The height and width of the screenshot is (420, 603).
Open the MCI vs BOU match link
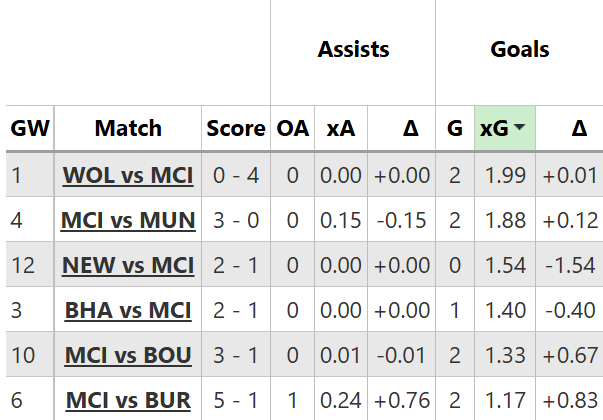(x=128, y=355)
